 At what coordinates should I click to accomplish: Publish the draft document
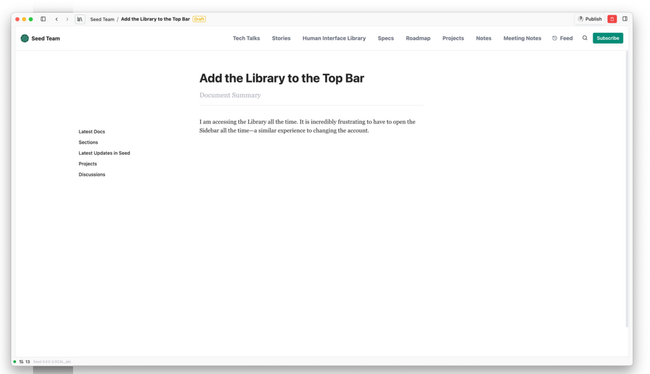[x=590, y=19]
